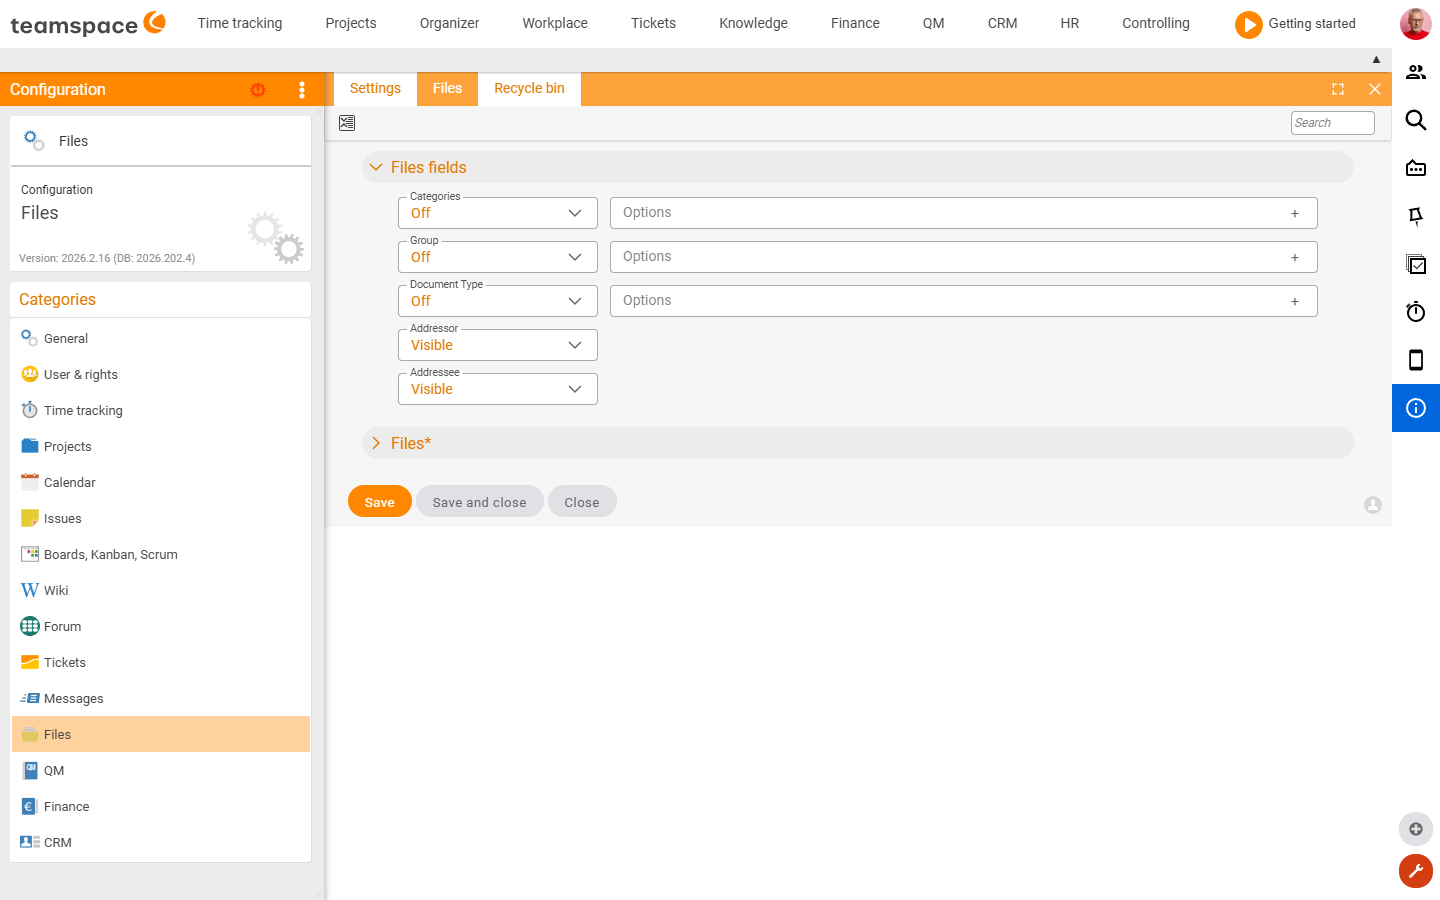Open the Time tracking menu
The width and height of the screenshot is (1440, 900).
(240, 23)
